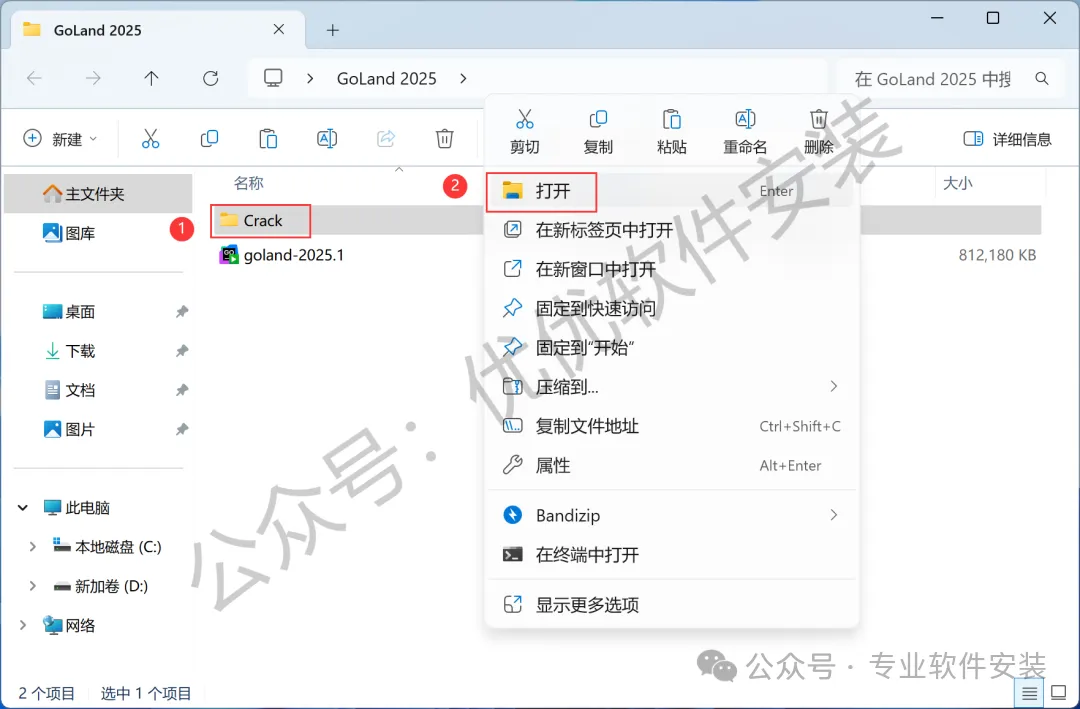Image resolution: width=1080 pixels, height=709 pixels.
Task: Maximize the File Explorer window
Action: click(x=993, y=18)
